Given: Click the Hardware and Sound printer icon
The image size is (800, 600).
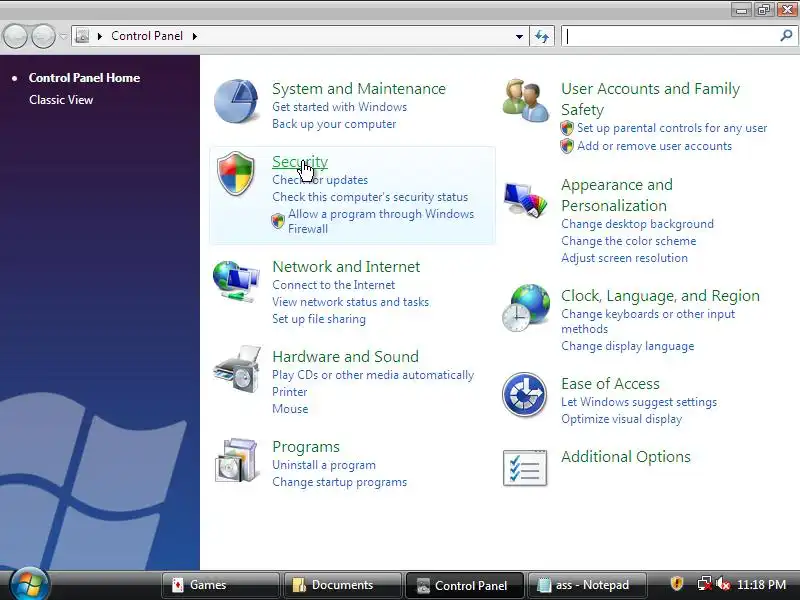Looking at the screenshot, I should pyautogui.click(x=238, y=369).
